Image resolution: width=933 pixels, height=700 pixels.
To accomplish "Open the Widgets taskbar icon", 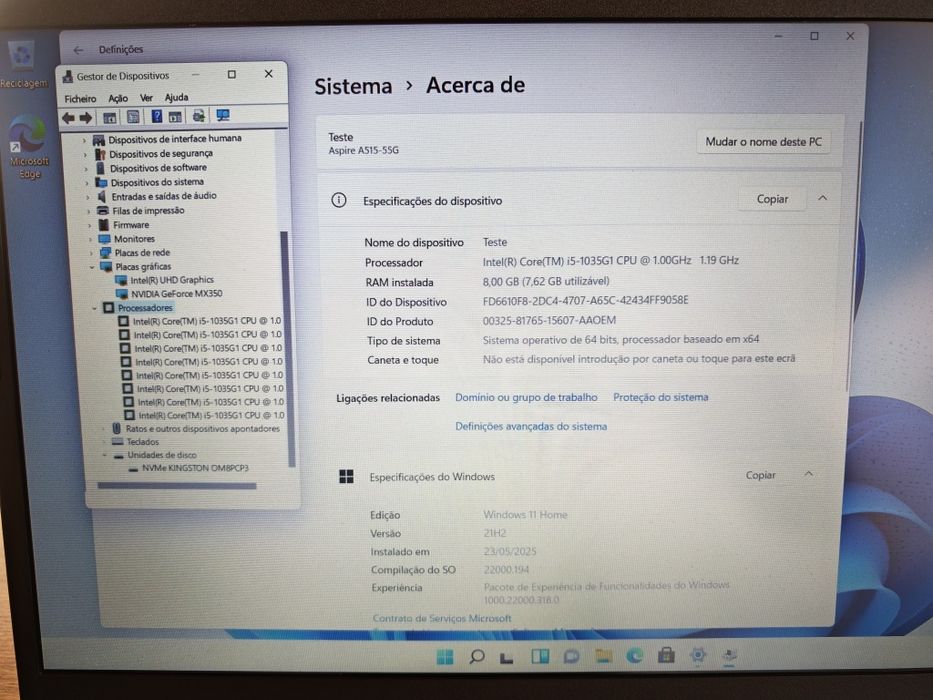I will click(540, 656).
